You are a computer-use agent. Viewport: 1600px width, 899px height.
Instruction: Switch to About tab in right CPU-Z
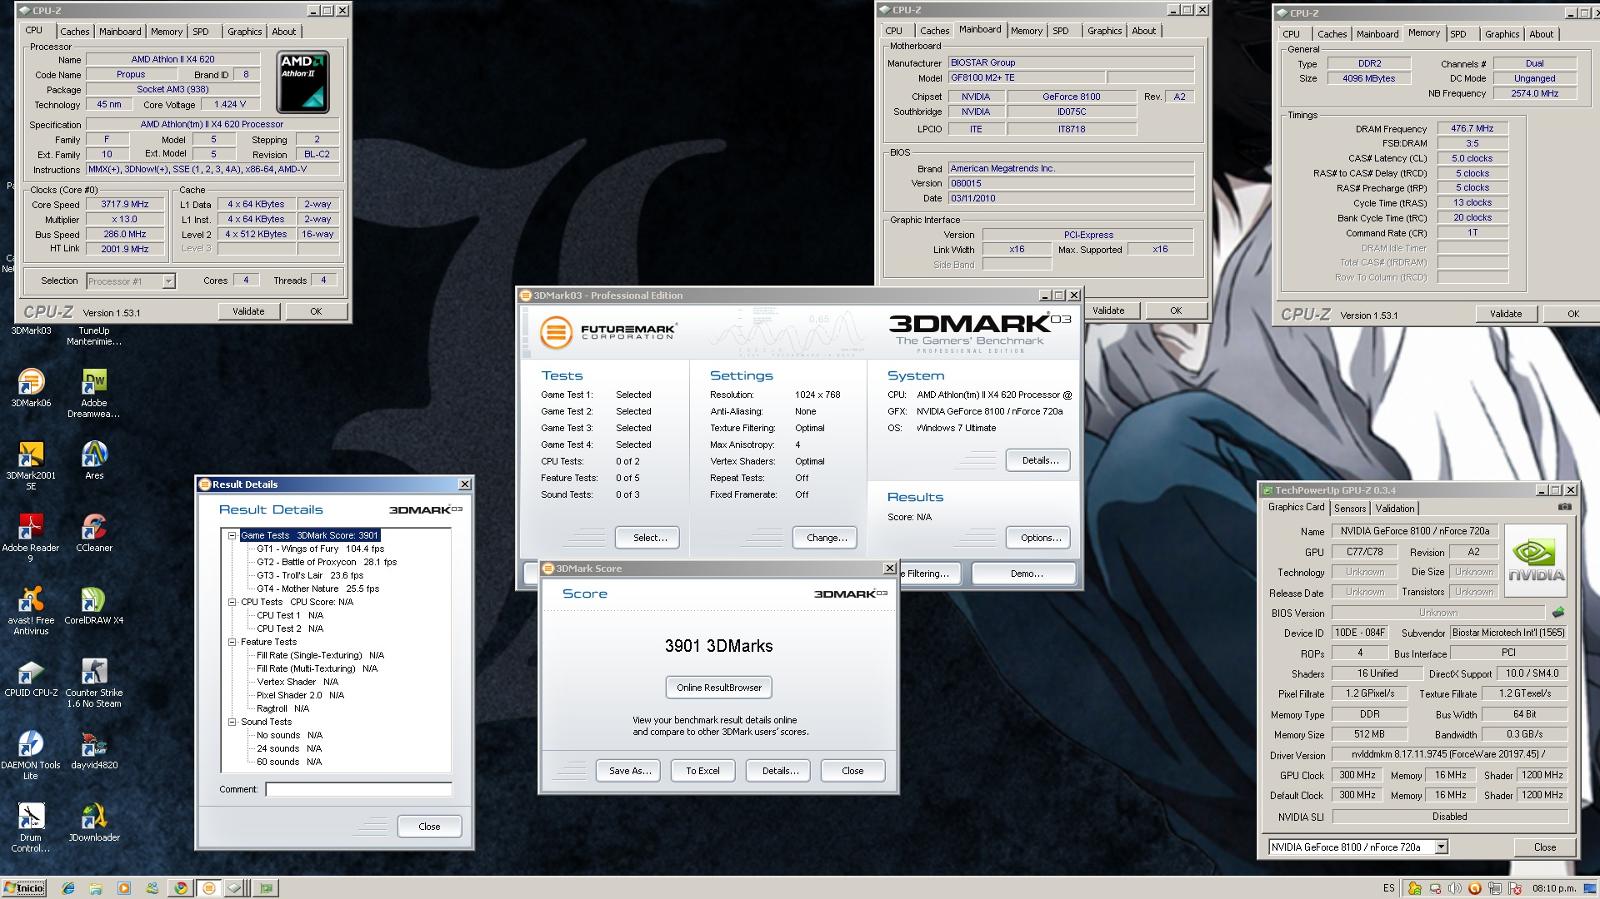tap(1541, 34)
